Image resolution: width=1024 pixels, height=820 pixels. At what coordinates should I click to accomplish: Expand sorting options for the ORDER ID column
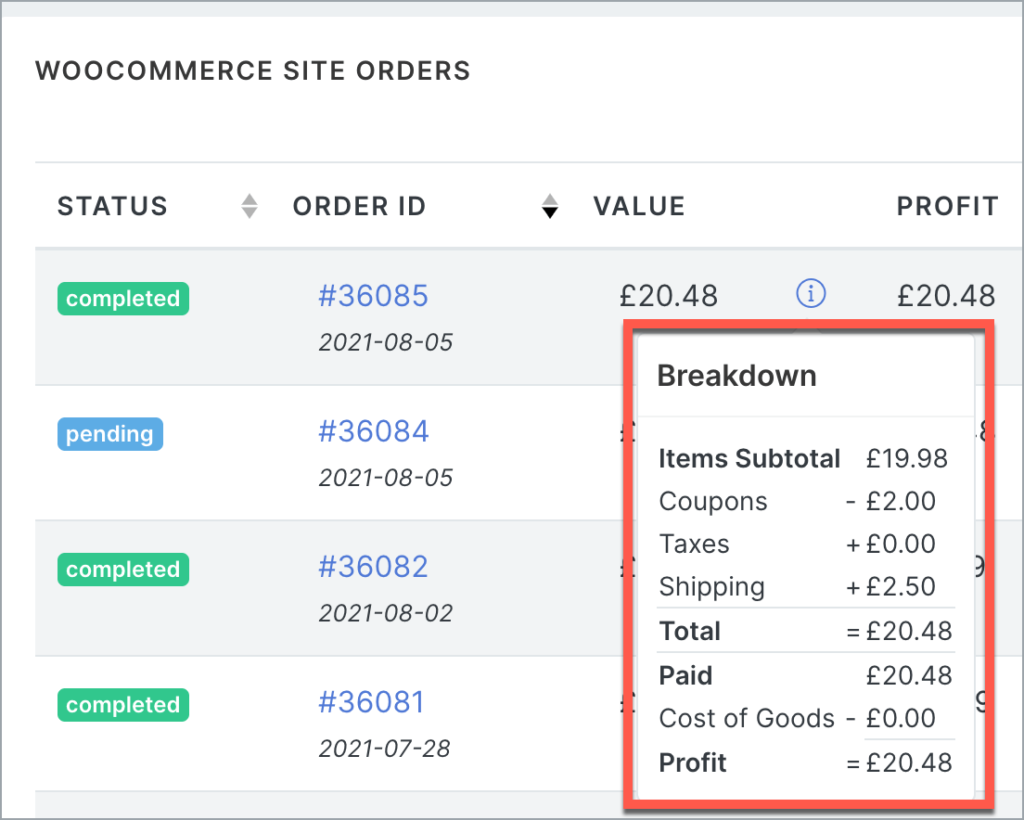click(x=550, y=205)
